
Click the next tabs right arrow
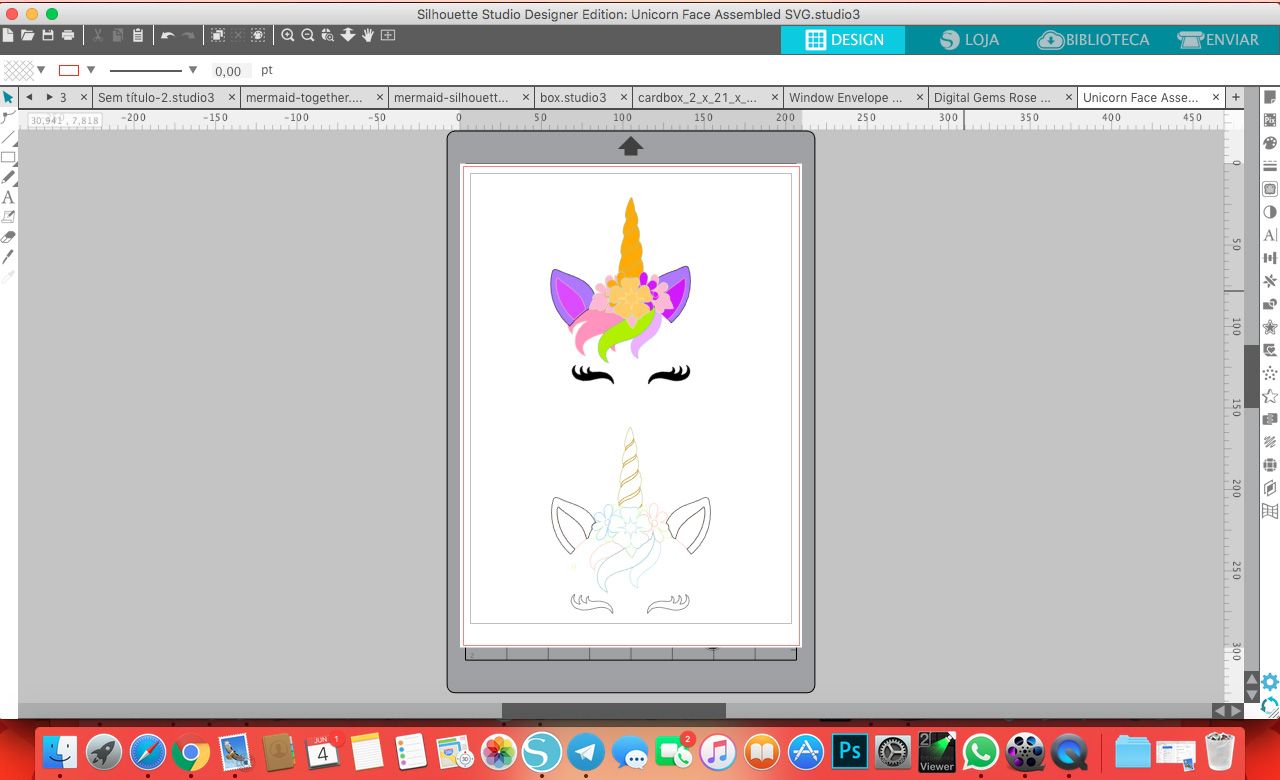[49, 97]
